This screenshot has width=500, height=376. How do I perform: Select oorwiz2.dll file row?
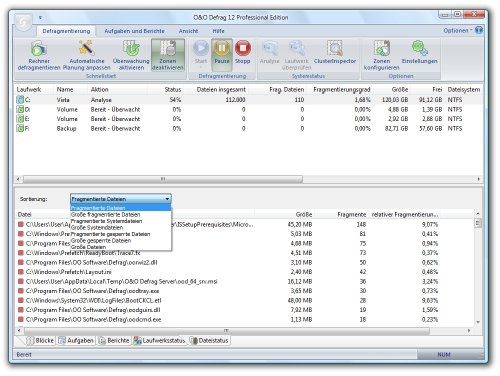[228, 262]
